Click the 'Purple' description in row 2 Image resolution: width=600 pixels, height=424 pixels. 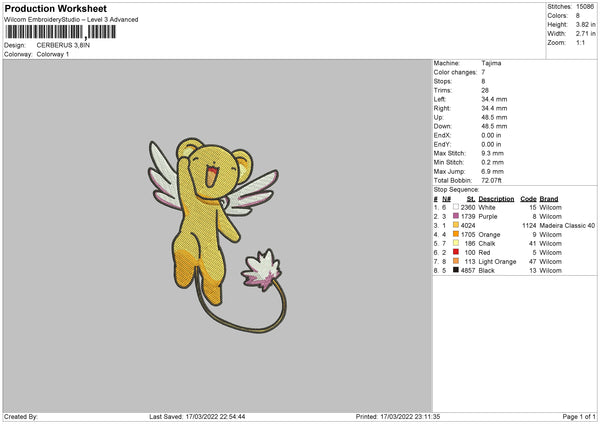coord(488,217)
